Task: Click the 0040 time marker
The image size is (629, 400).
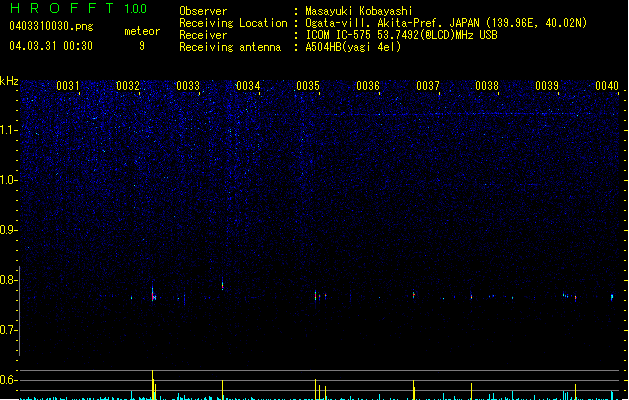Action: coord(607,85)
